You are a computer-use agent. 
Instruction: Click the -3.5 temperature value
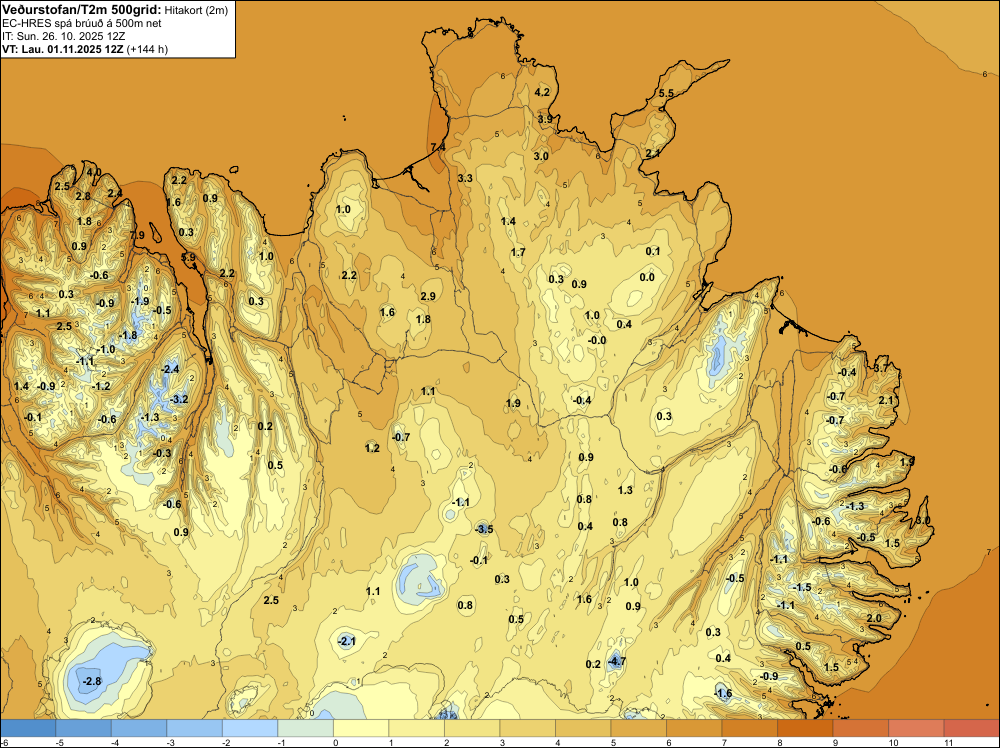[484, 529]
